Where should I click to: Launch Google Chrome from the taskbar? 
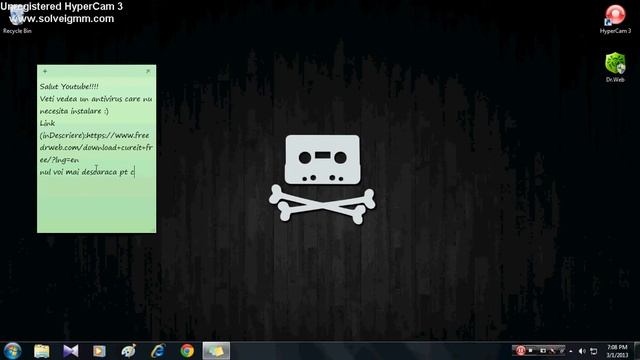tap(187, 351)
